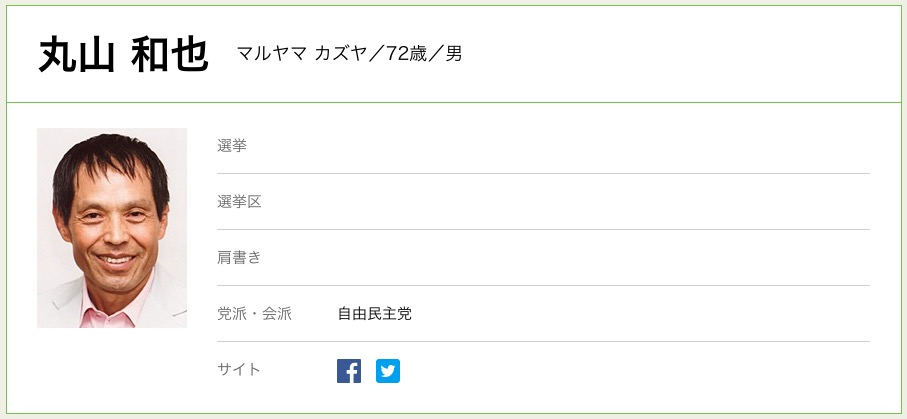Click the サイト row label

pyautogui.click(x=239, y=370)
